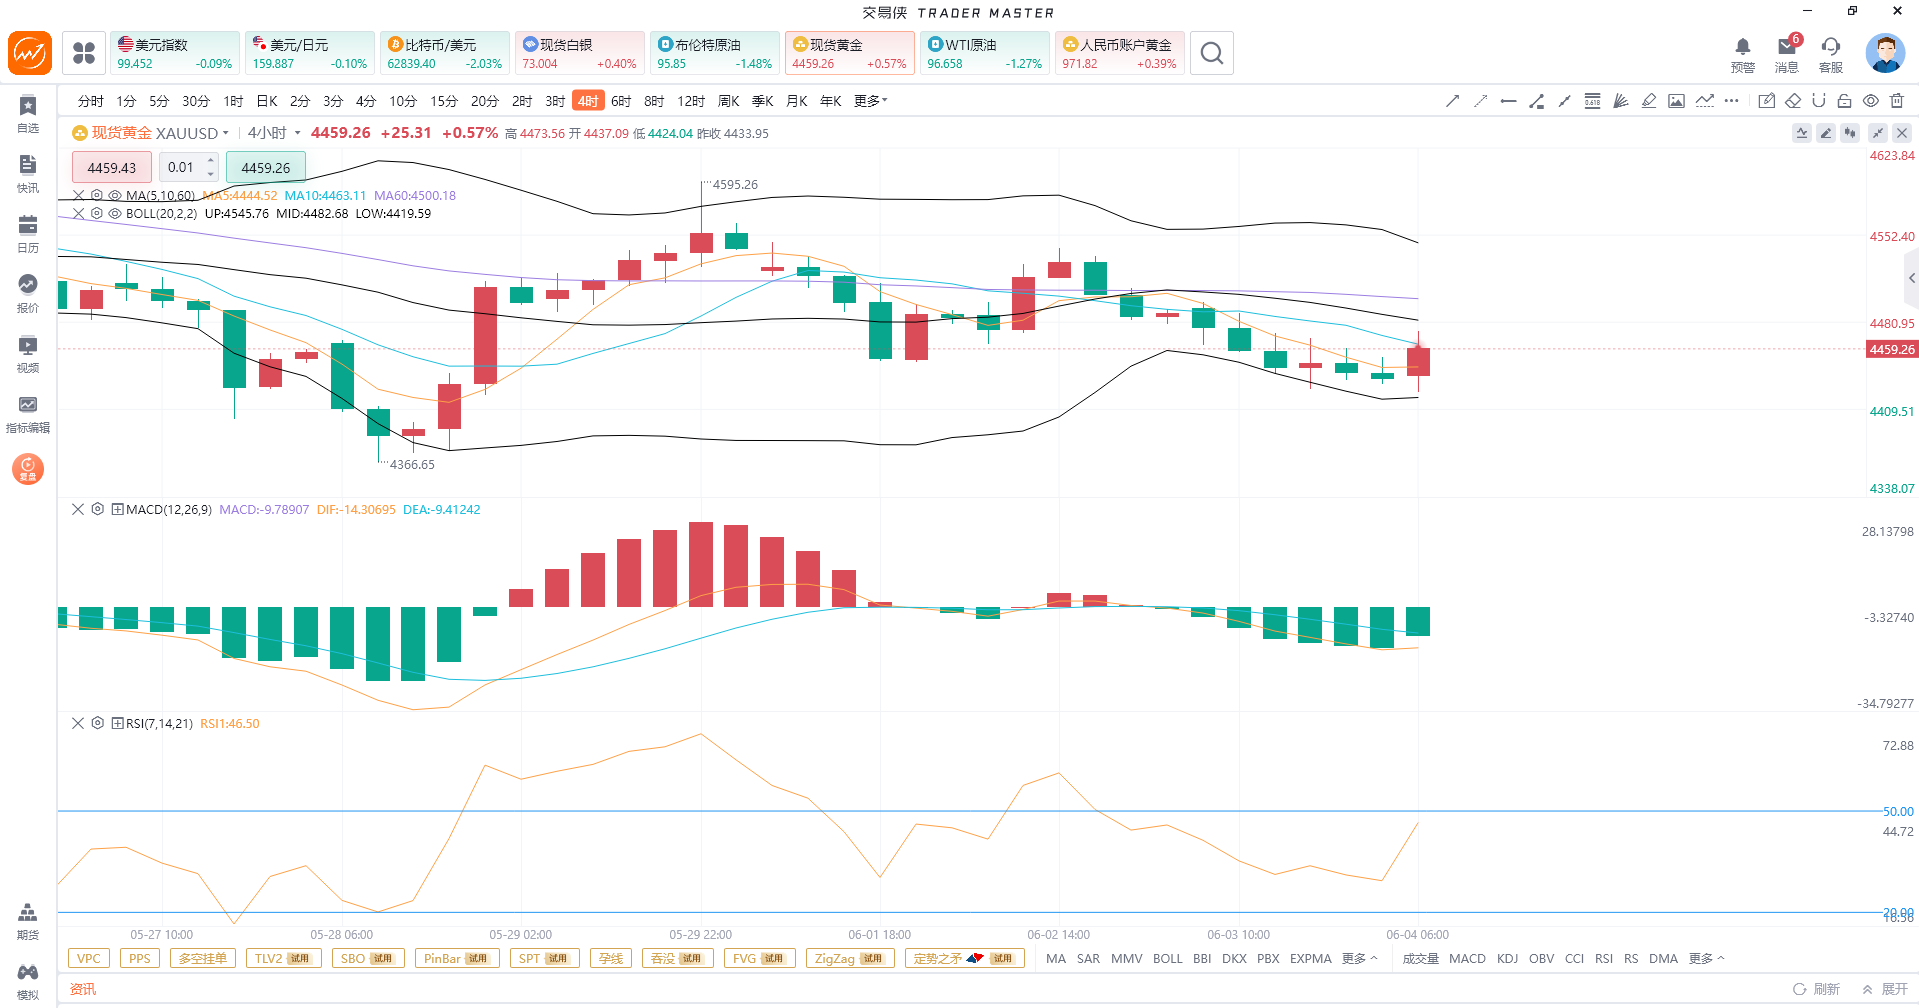Click the ZigZag indicator button
This screenshot has height=1008, width=1919.
tap(850, 958)
